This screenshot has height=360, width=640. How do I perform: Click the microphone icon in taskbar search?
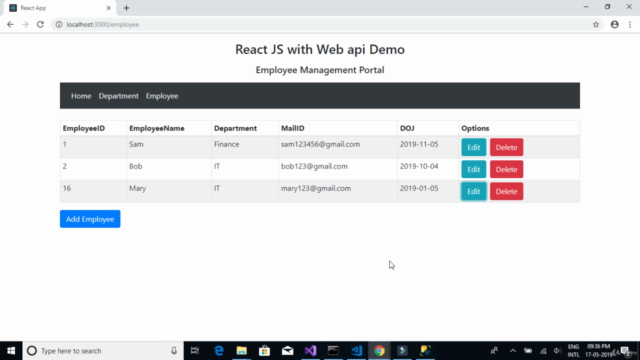[x=174, y=351]
